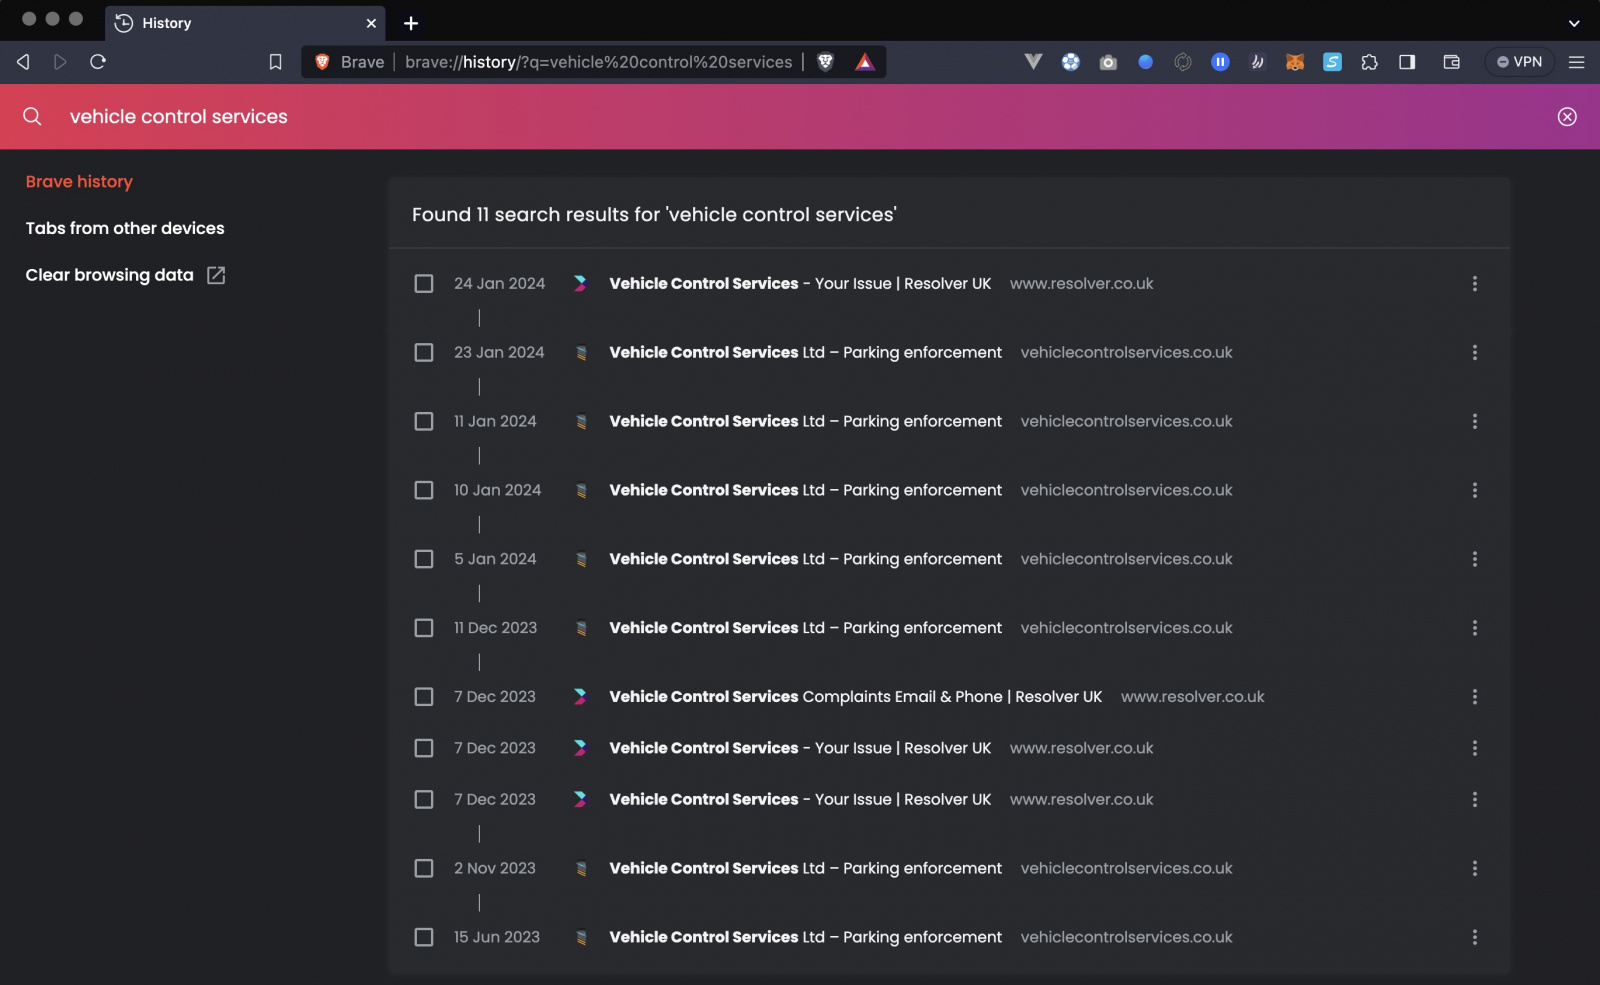The height and width of the screenshot is (985, 1600).
Task: Open actions menu for 24 Jan 2024 entry
Action: (1474, 284)
